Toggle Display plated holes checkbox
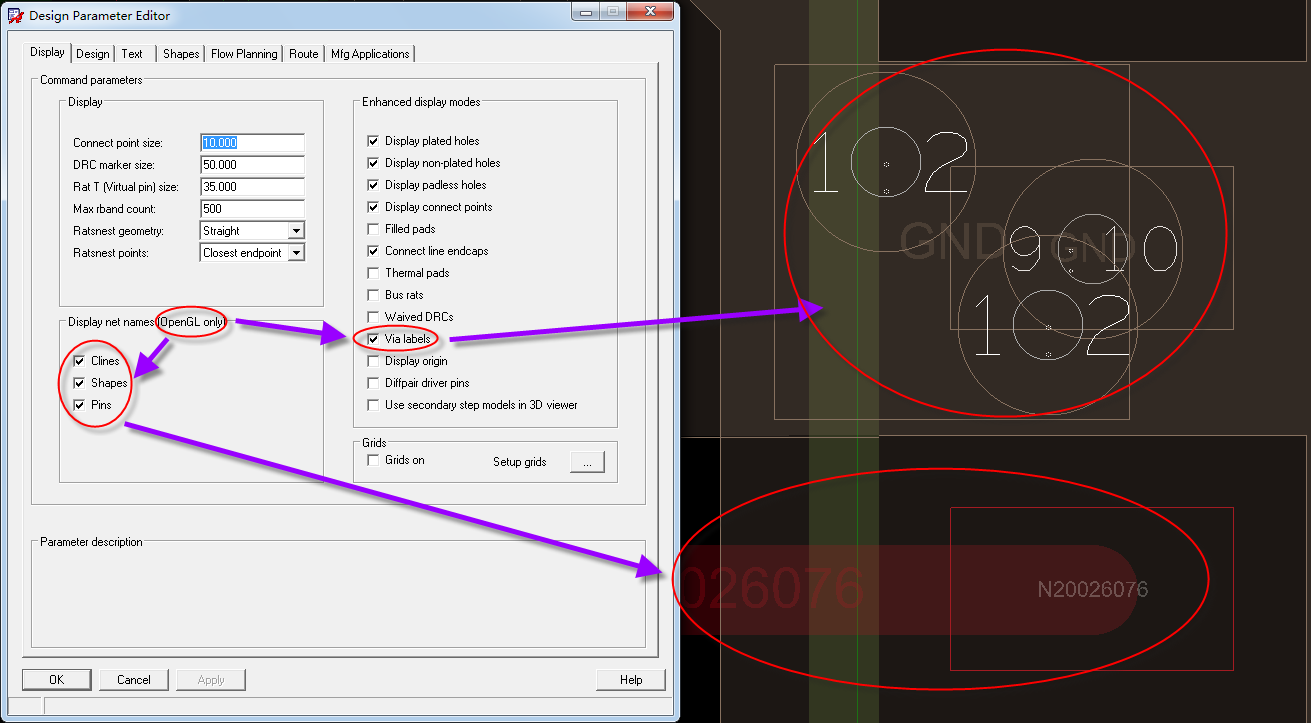This screenshot has height=723, width=1311. (374, 141)
